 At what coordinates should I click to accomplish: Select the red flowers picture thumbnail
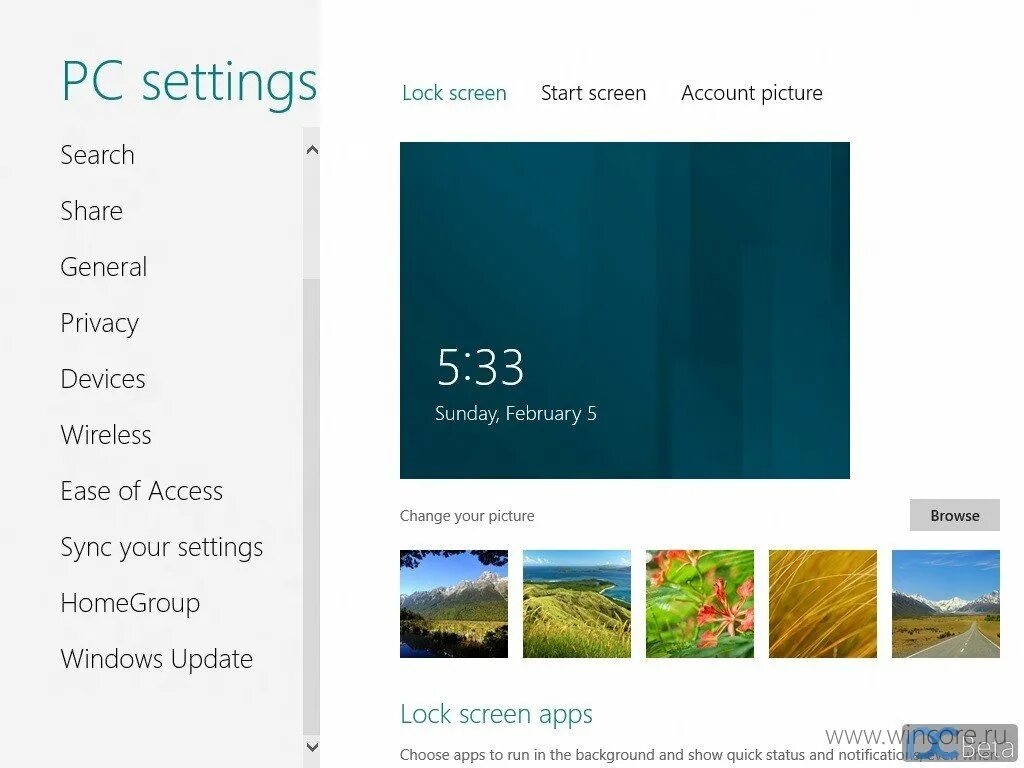(700, 604)
